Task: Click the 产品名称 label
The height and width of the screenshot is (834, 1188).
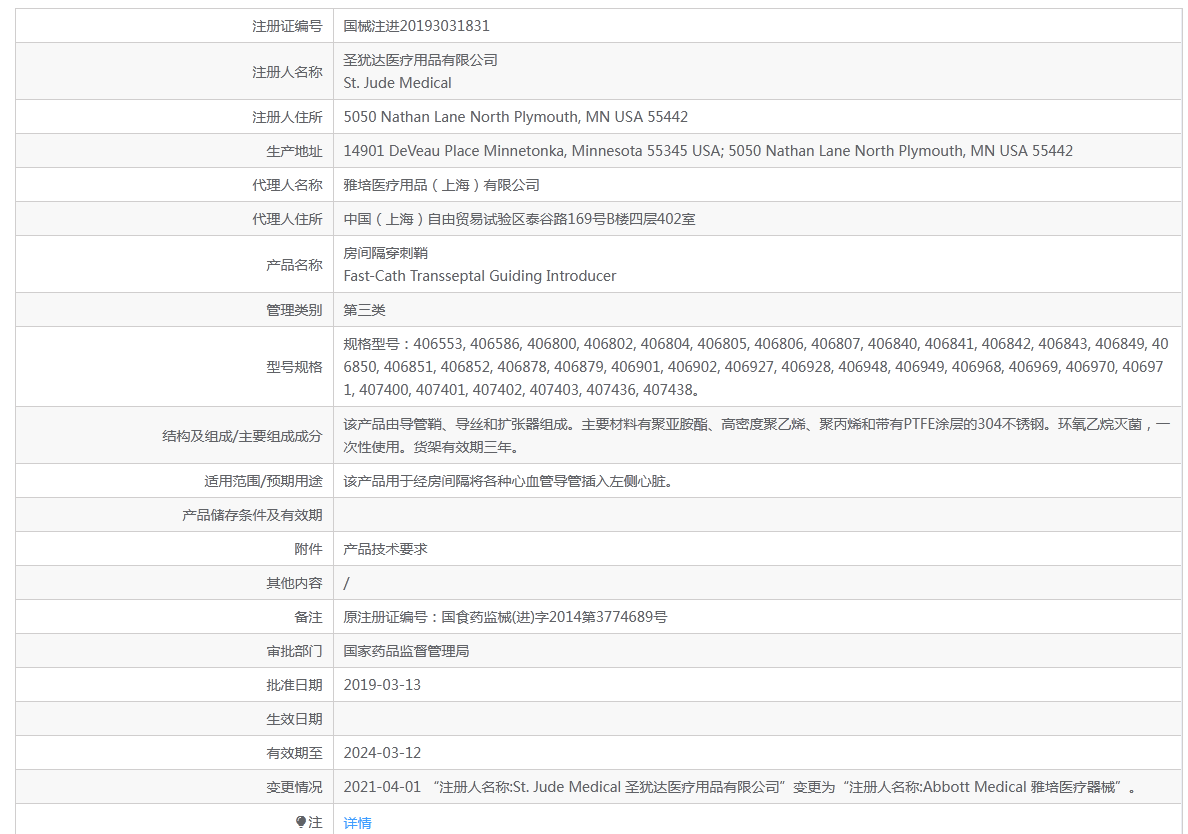Action: (x=294, y=265)
